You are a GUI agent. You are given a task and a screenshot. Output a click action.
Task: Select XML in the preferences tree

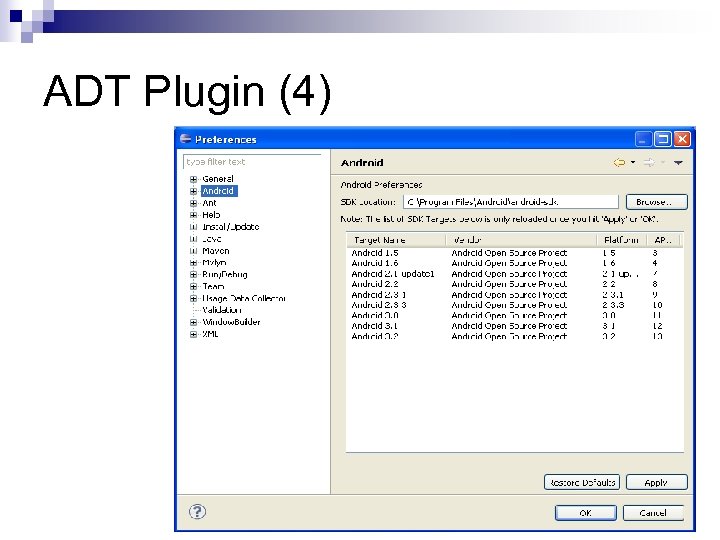tap(210, 334)
